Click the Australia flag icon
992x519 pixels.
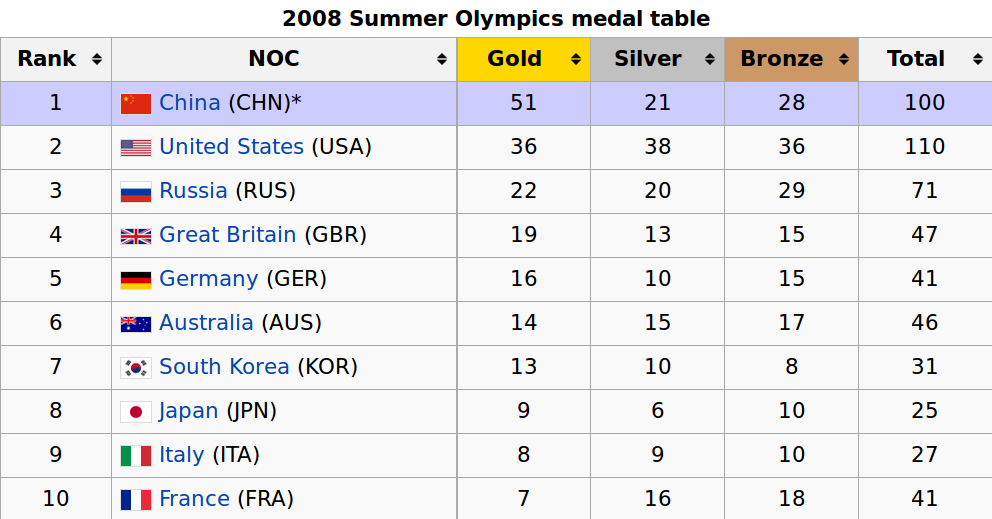136,323
